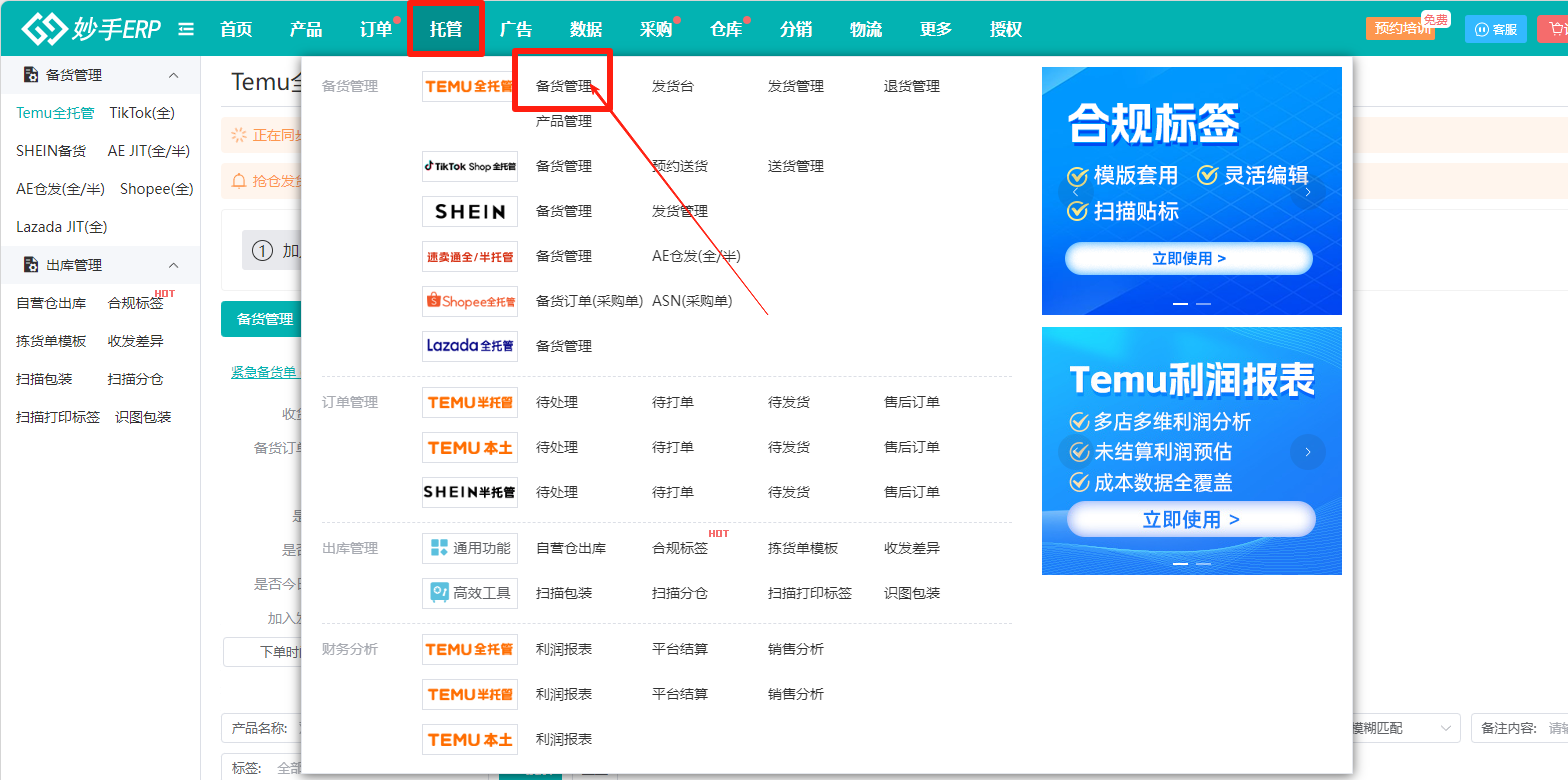Click the 备注内容 input field
Screen dimensions: 1568x780
click(x=1521, y=728)
